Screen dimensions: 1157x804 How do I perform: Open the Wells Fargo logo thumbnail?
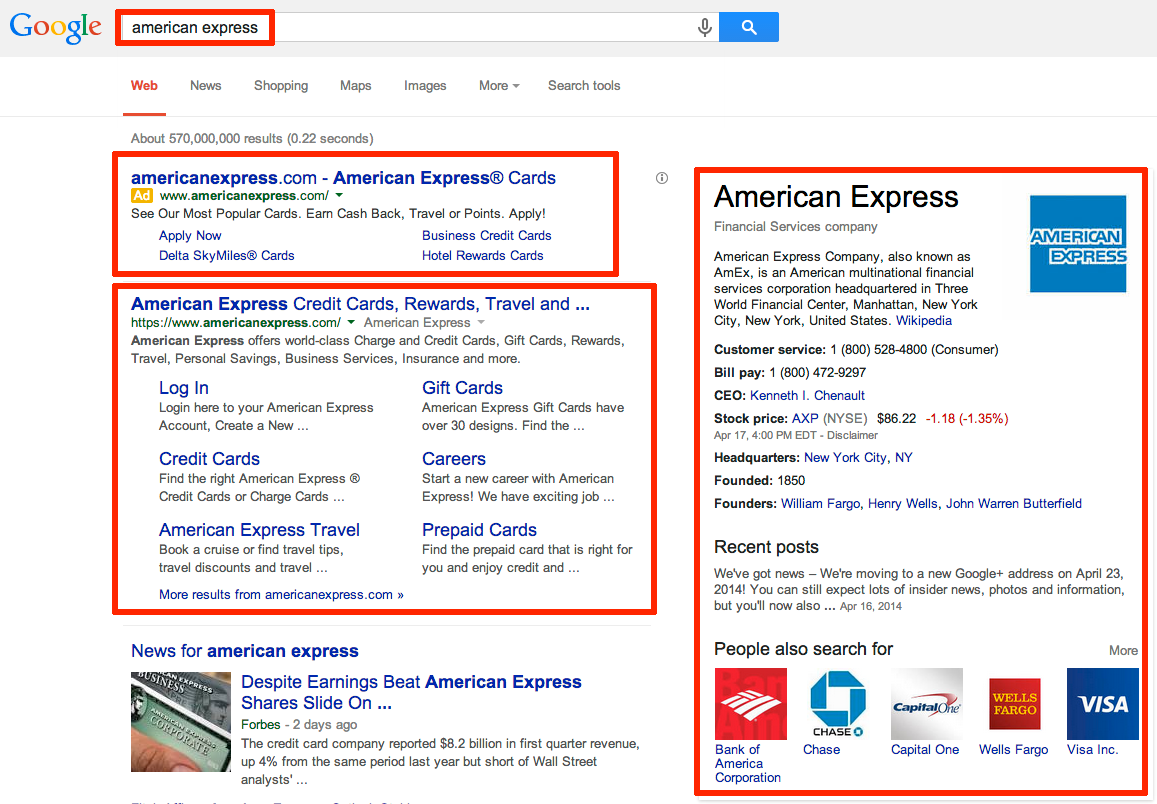click(x=1015, y=704)
